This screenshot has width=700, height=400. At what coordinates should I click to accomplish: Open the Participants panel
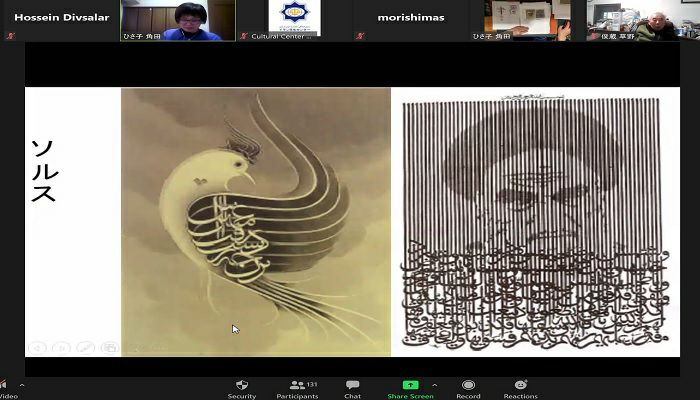296,386
